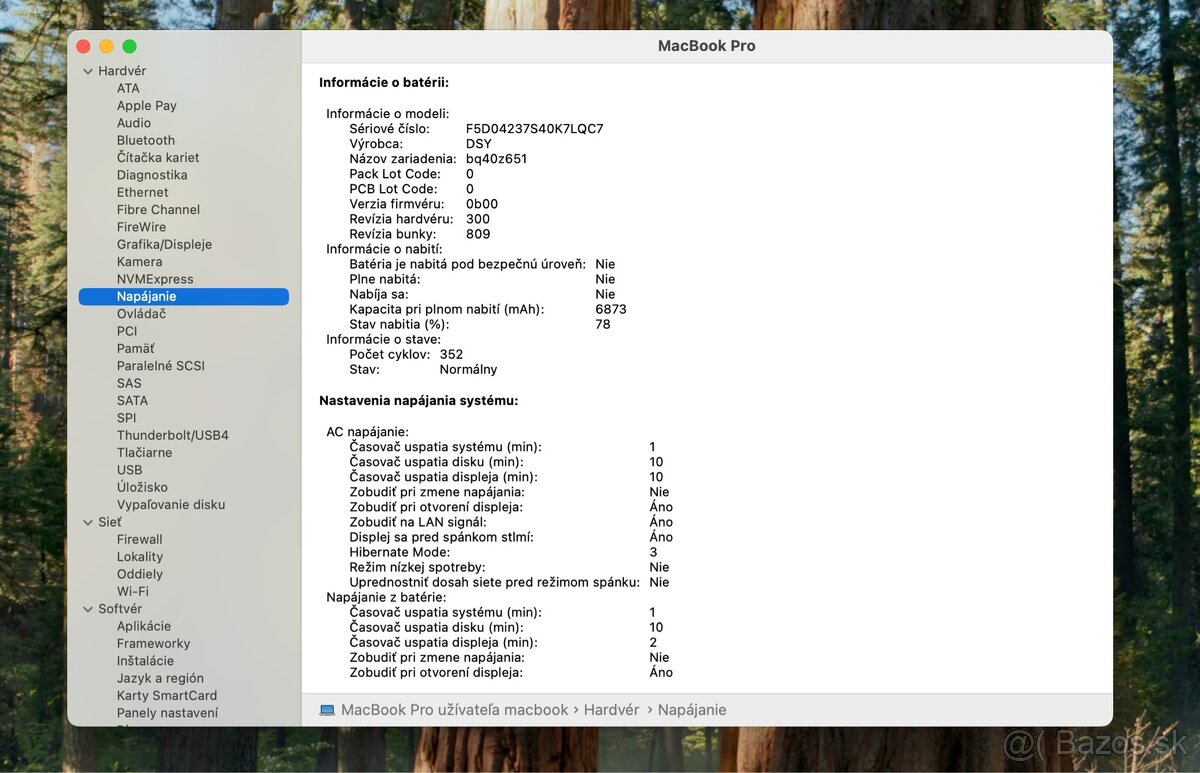
Task: Click full charge capacity value 6873
Action: pos(611,310)
